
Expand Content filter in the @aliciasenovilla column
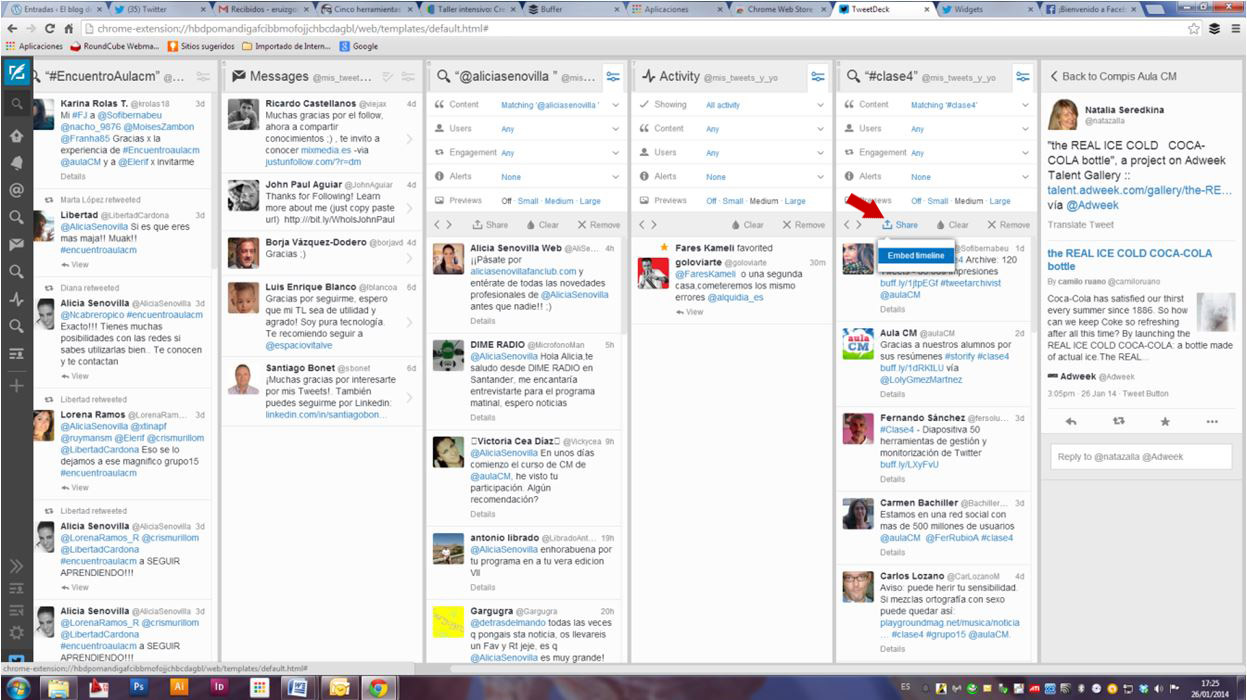(615, 105)
